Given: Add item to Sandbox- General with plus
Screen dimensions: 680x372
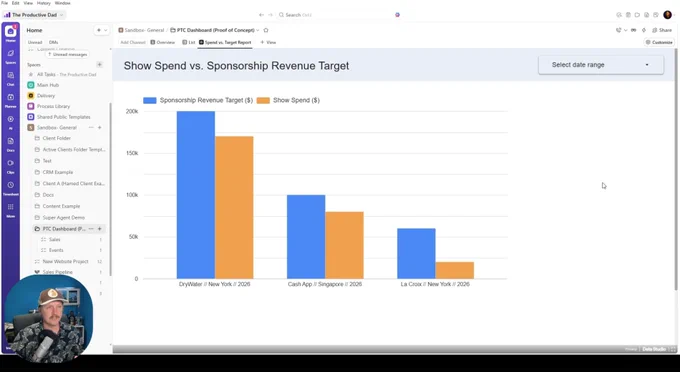Looking at the screenshot, I should point(100,127).
